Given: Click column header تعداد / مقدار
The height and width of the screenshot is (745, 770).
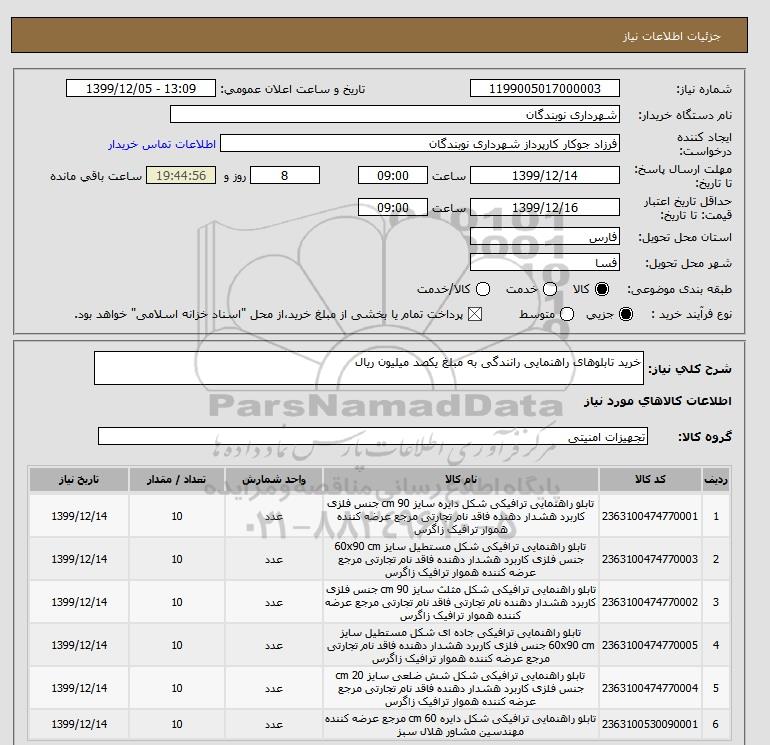Looking at the screenshot, I should [177, 479].
